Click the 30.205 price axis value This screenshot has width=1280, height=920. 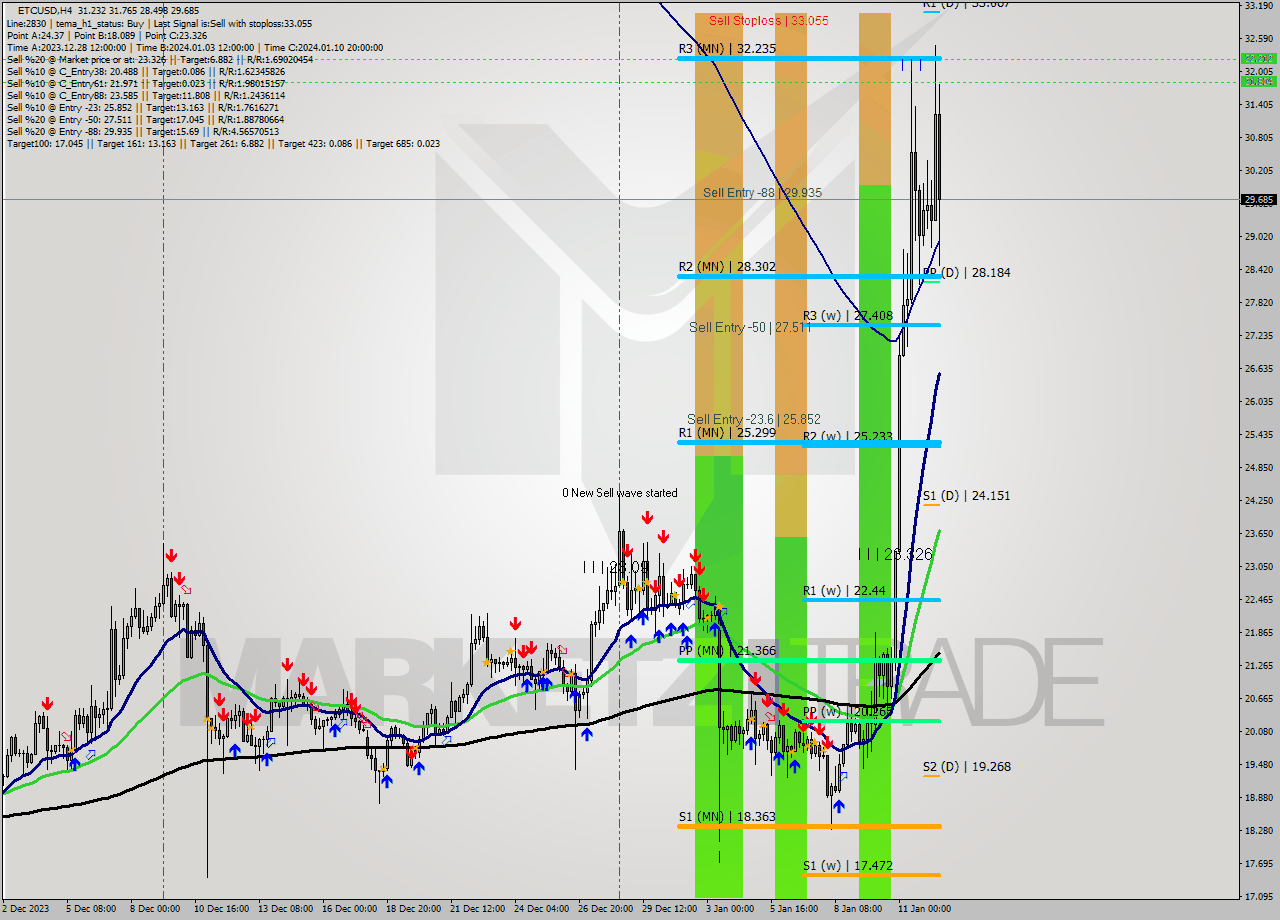[x=1258, y=170]
